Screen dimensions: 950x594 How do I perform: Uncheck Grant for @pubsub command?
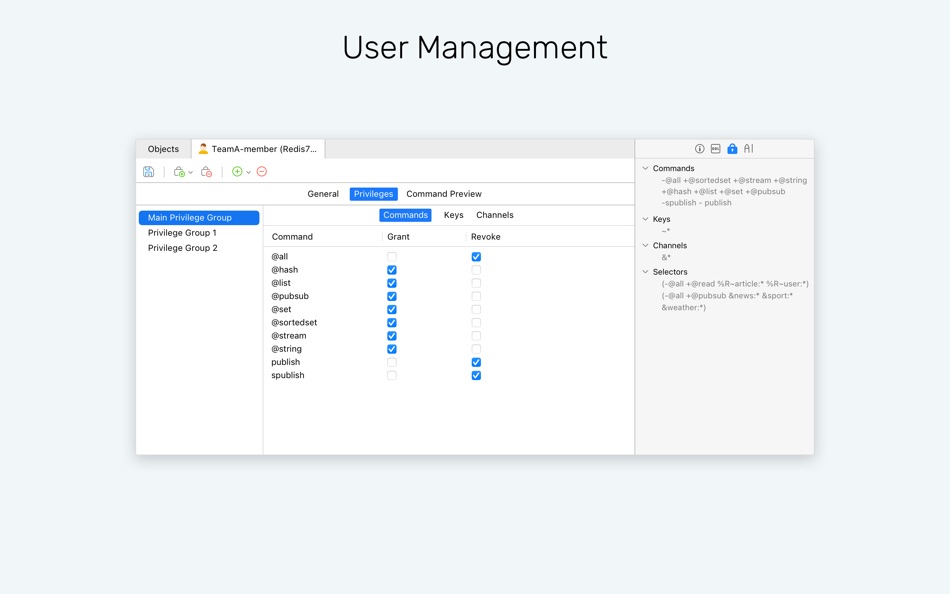tap(392, 296)
